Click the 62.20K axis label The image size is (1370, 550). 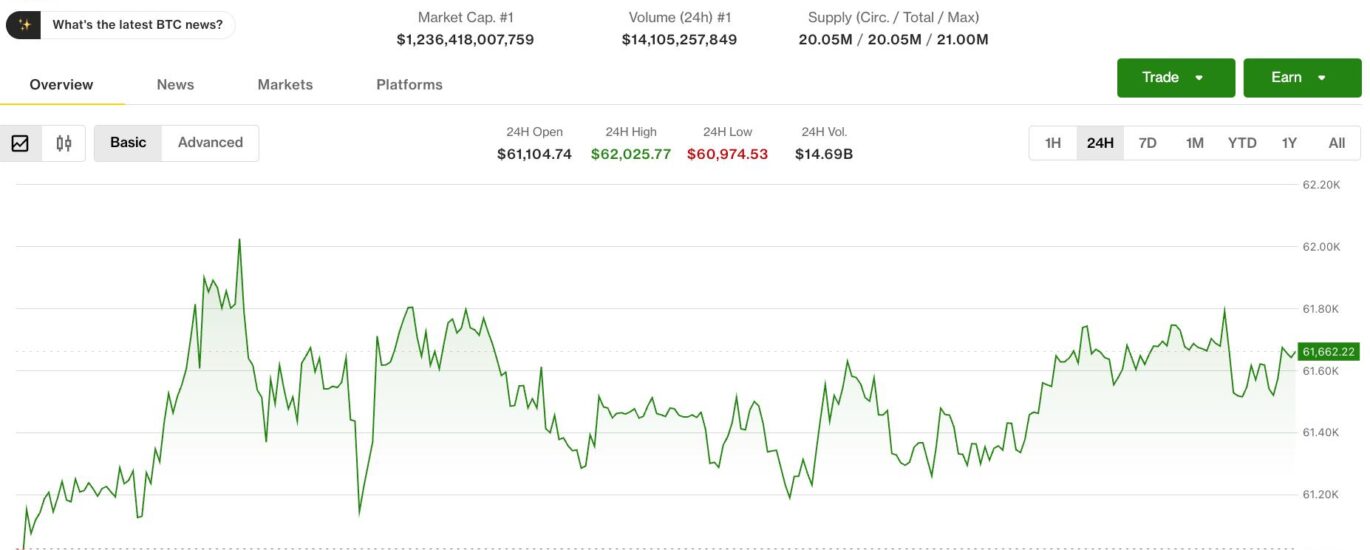coord(1320,185)
